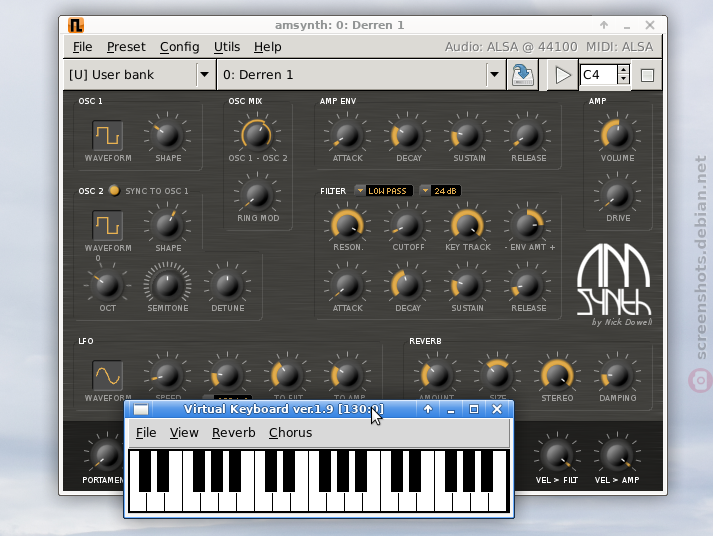713x536 pixels.
Task: Open the Config menu
Action: coord(180,47)
